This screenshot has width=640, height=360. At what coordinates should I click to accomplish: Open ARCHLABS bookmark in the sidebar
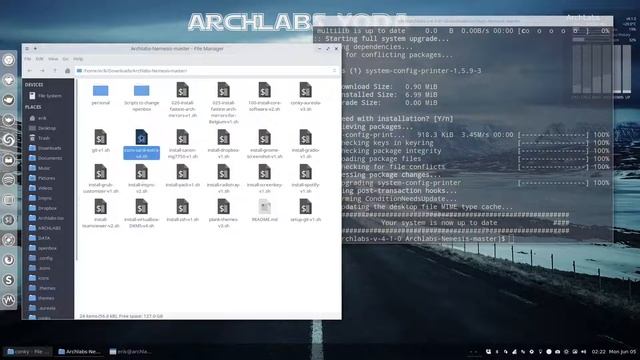pyautogui.click(x=45, y=228)
